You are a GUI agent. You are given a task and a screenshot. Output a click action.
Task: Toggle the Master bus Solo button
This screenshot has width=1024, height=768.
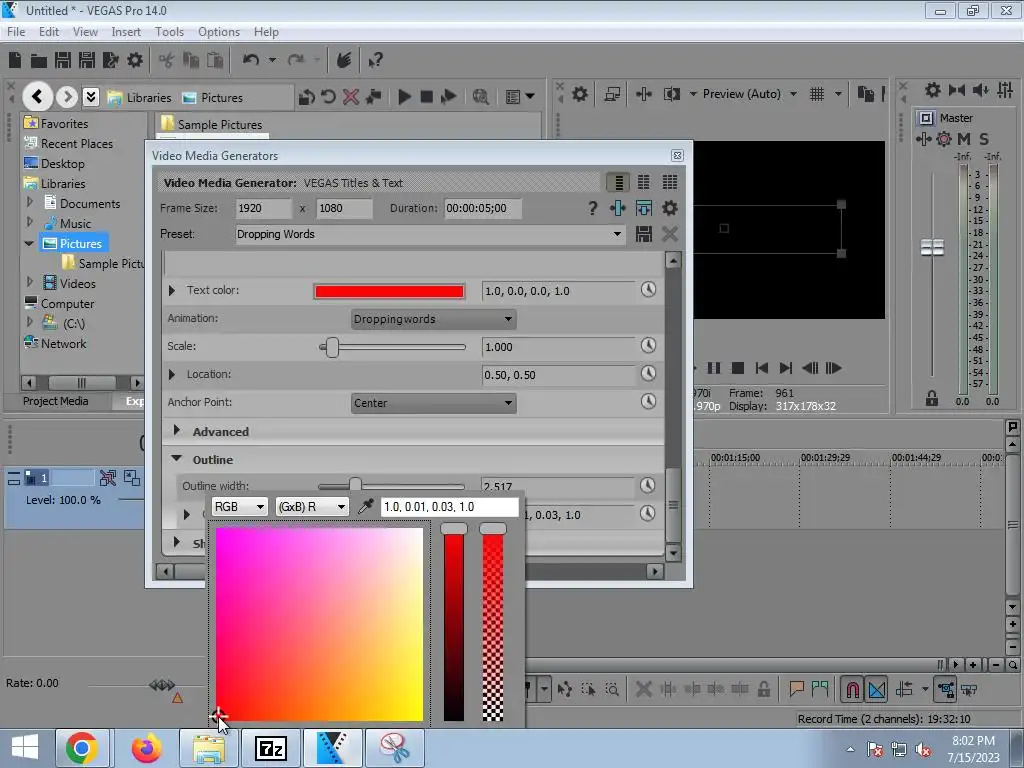click(984, 138)
